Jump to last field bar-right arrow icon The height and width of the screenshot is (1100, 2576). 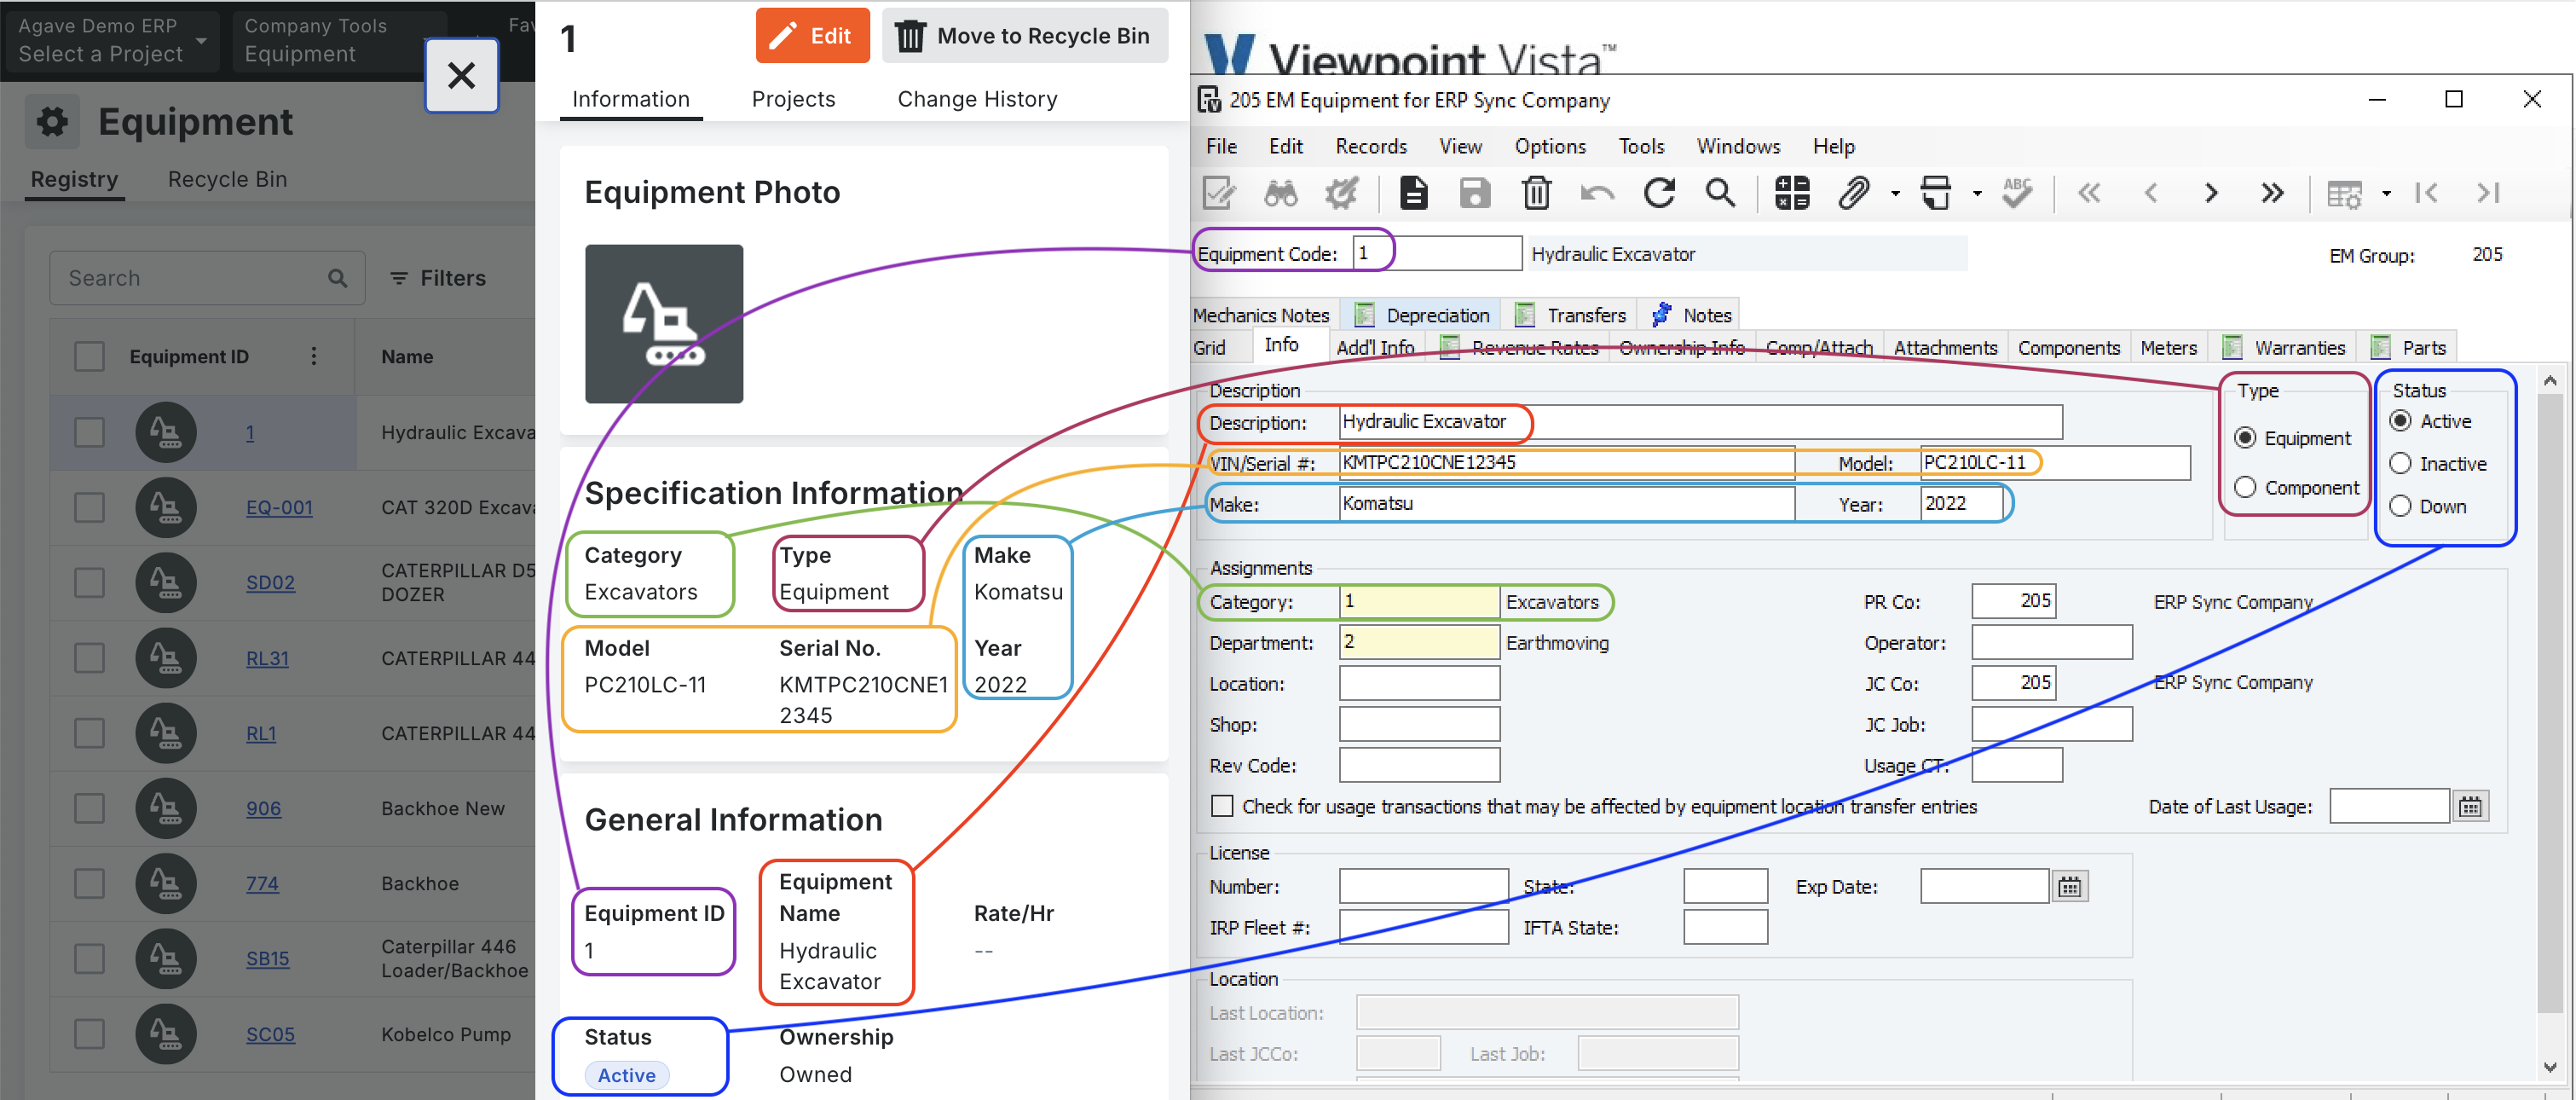[x=2488, y=193]
